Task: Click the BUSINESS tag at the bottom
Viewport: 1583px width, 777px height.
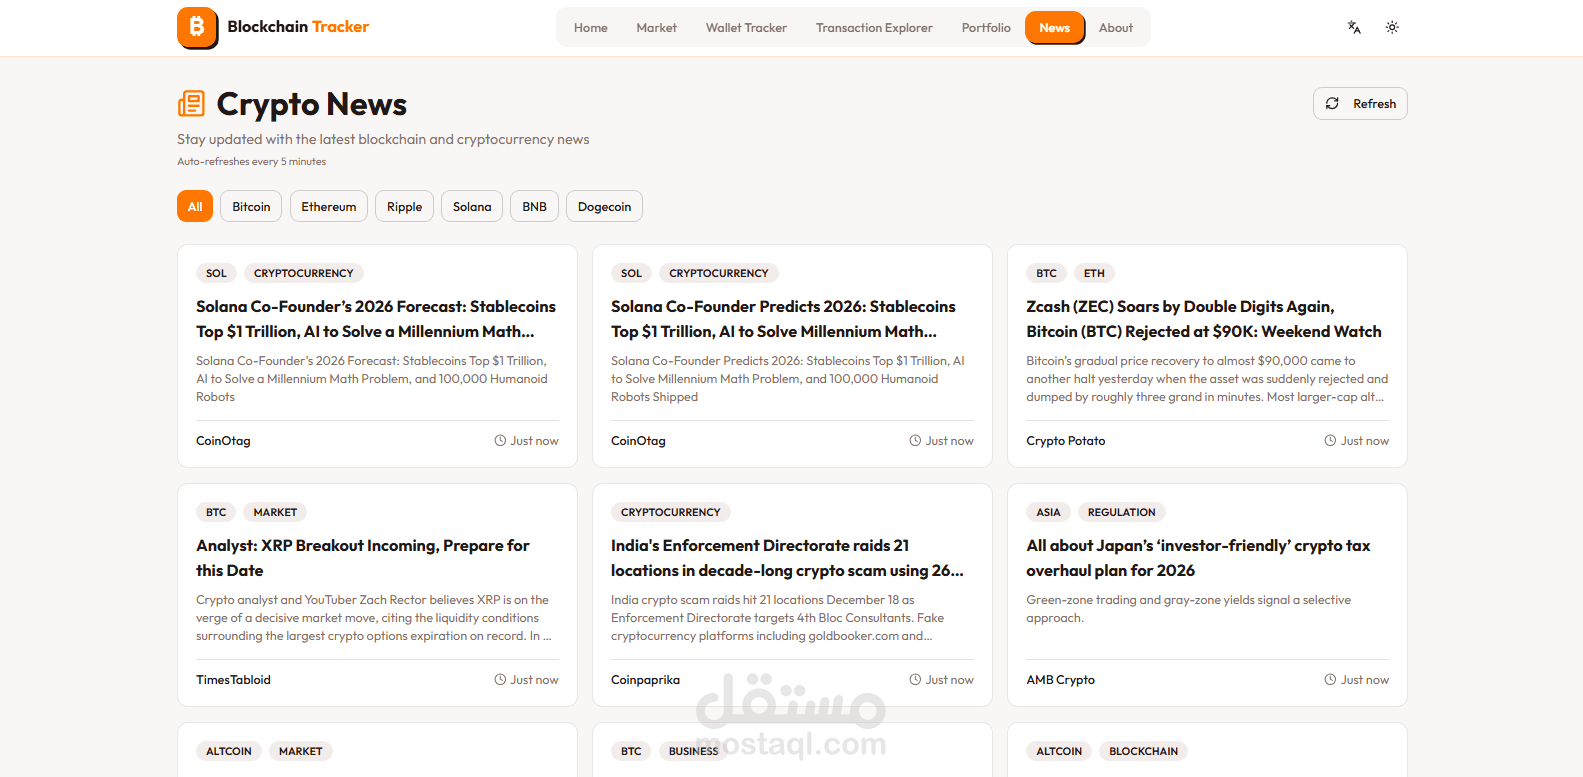Action: [693, 751]
